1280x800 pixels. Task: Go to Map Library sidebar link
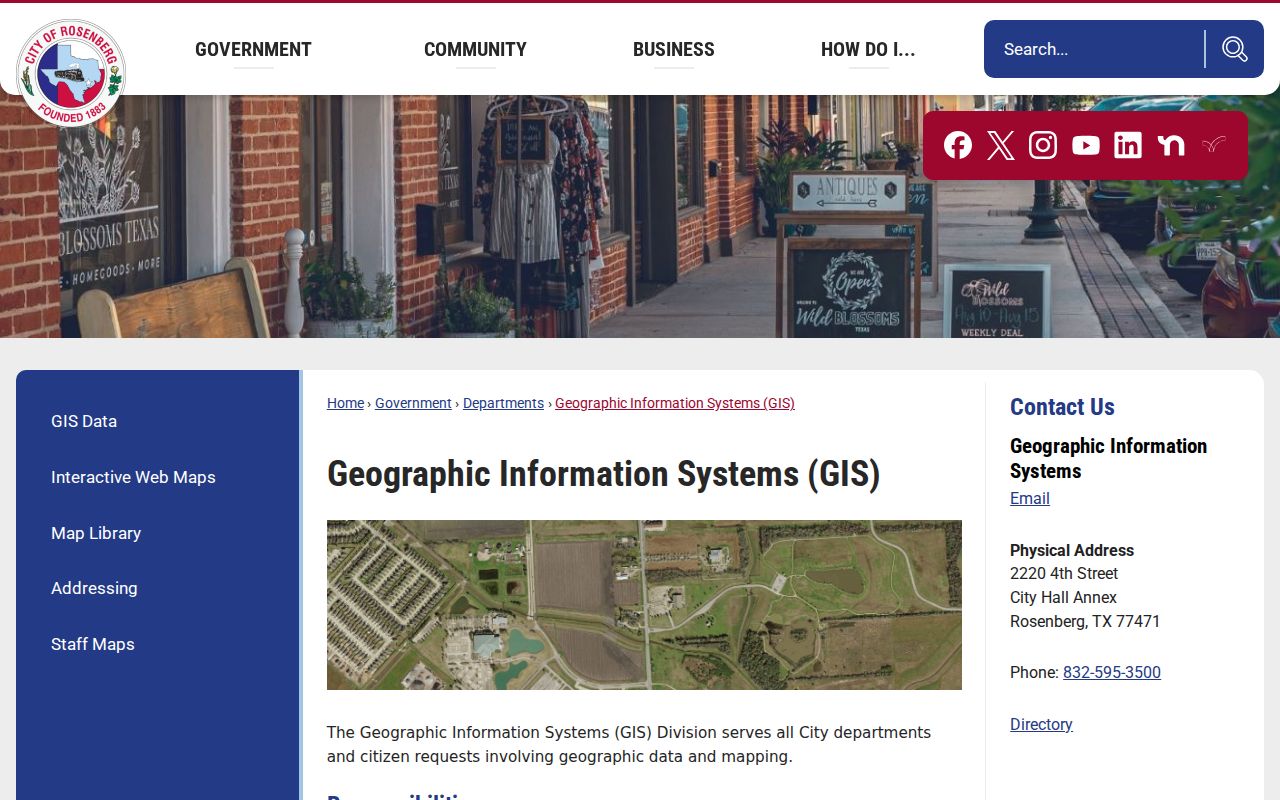pyautogui.click(x=96, y=533)
